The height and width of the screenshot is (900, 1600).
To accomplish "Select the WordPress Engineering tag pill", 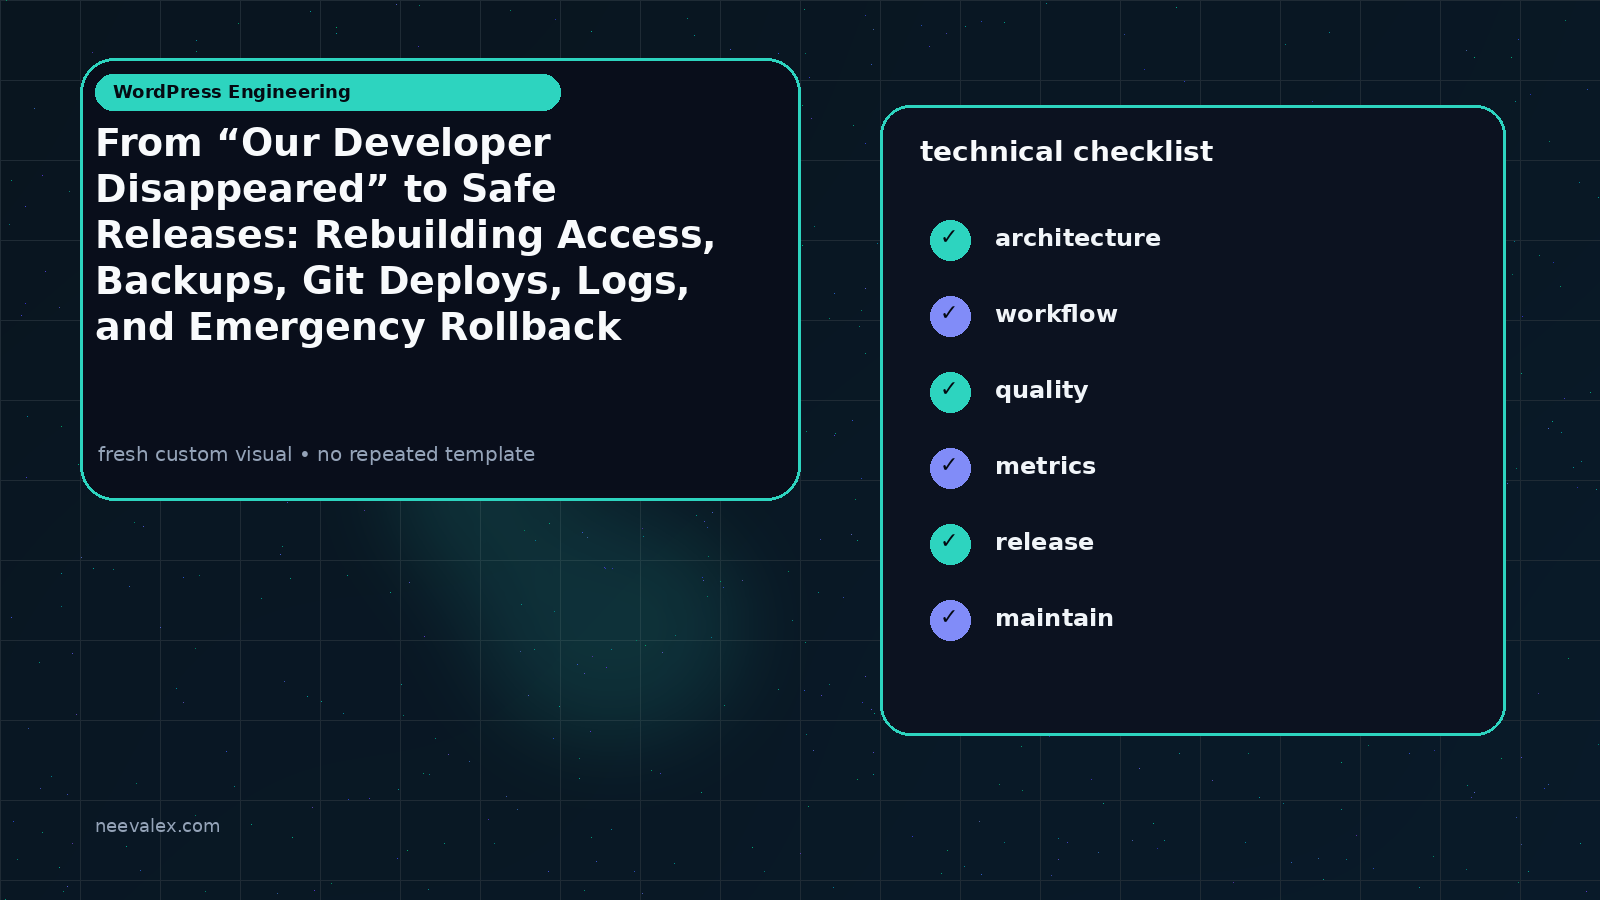I will pos(328,92).
